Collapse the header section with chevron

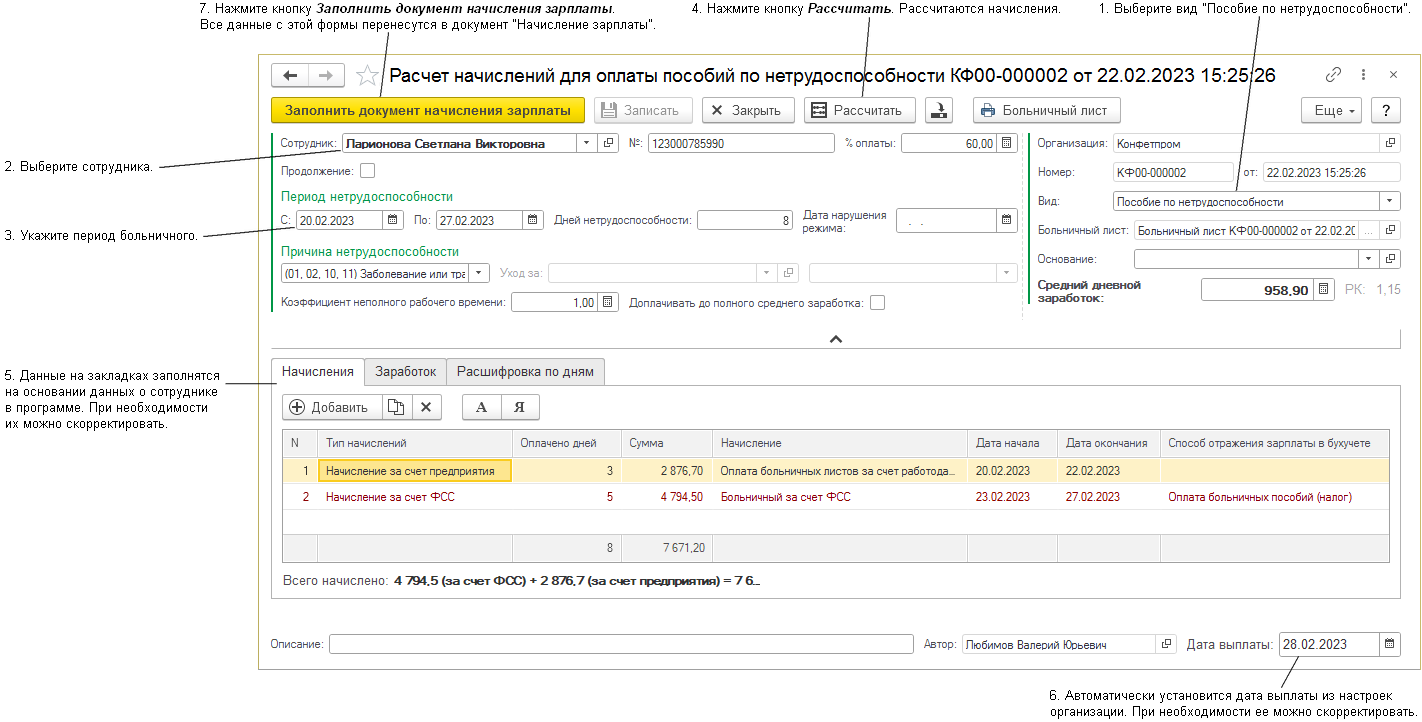pos(836,339)
